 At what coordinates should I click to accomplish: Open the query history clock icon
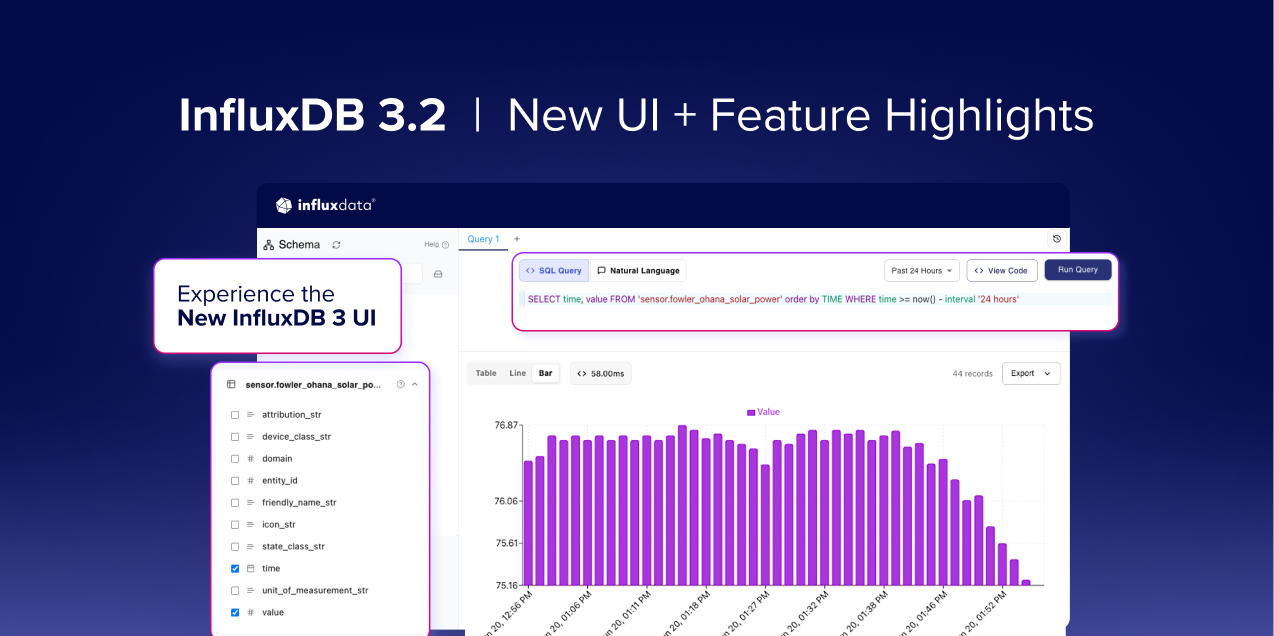[1057, 239]
